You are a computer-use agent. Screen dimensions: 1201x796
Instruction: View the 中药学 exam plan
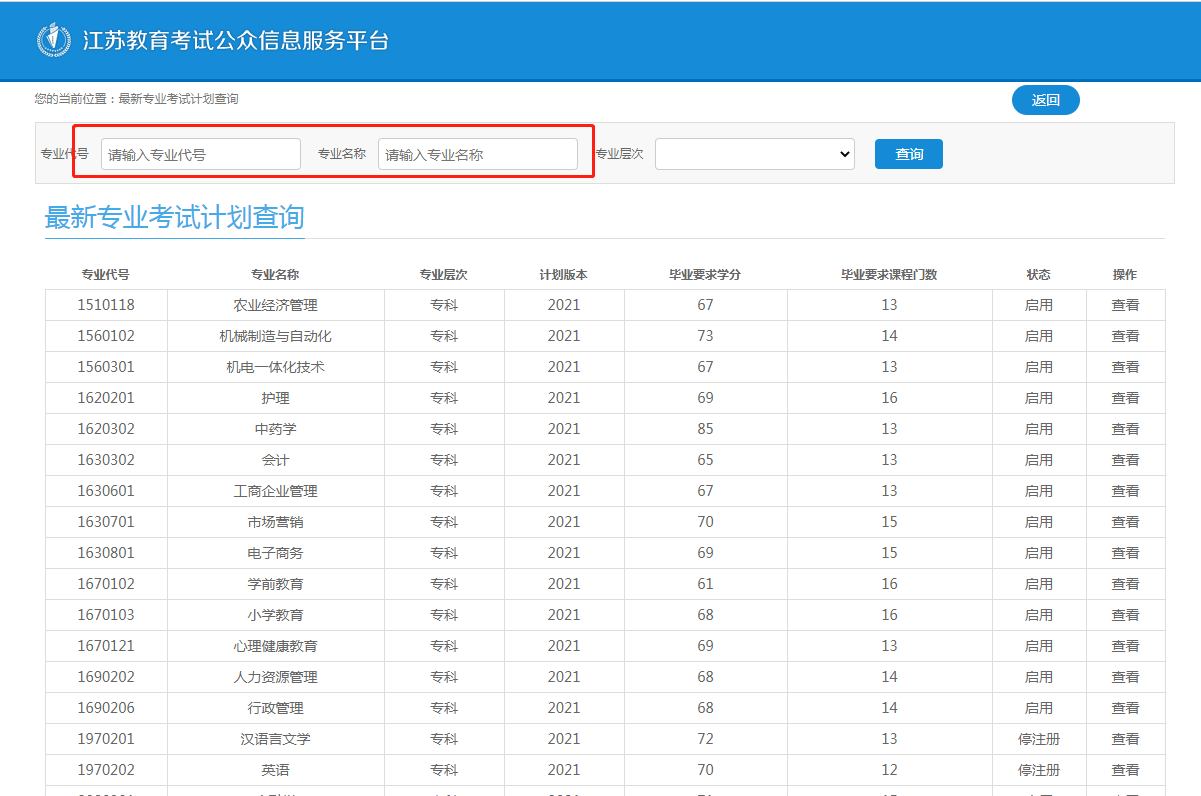tap(1125, 429)
